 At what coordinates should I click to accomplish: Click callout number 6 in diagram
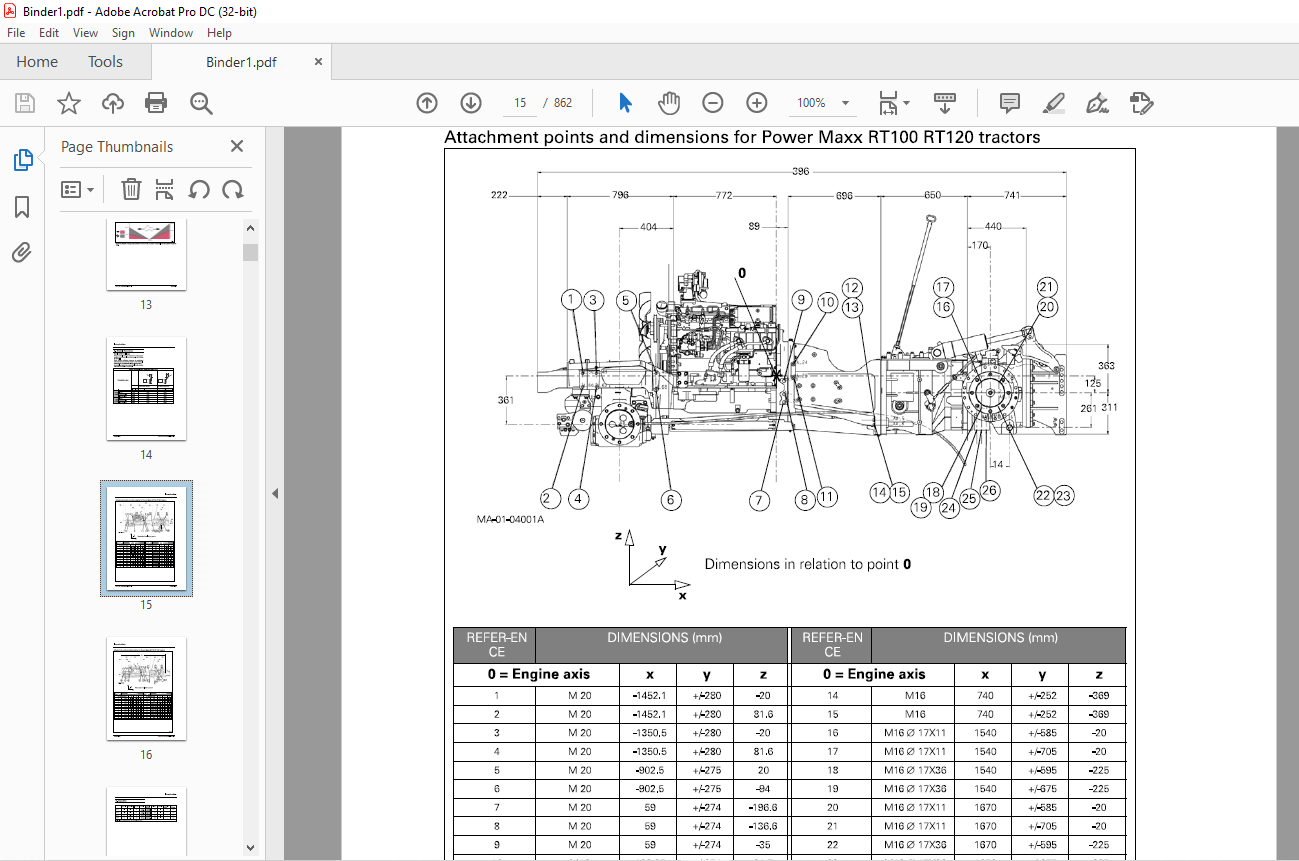tap(671, 499)
